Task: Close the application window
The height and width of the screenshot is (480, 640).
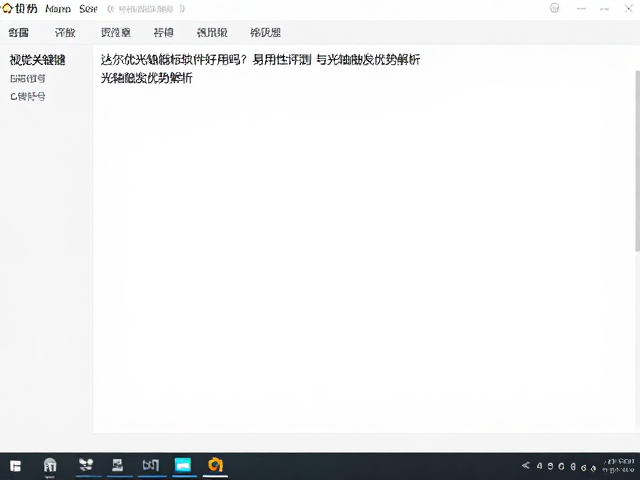Action: [x=629, y=9]
